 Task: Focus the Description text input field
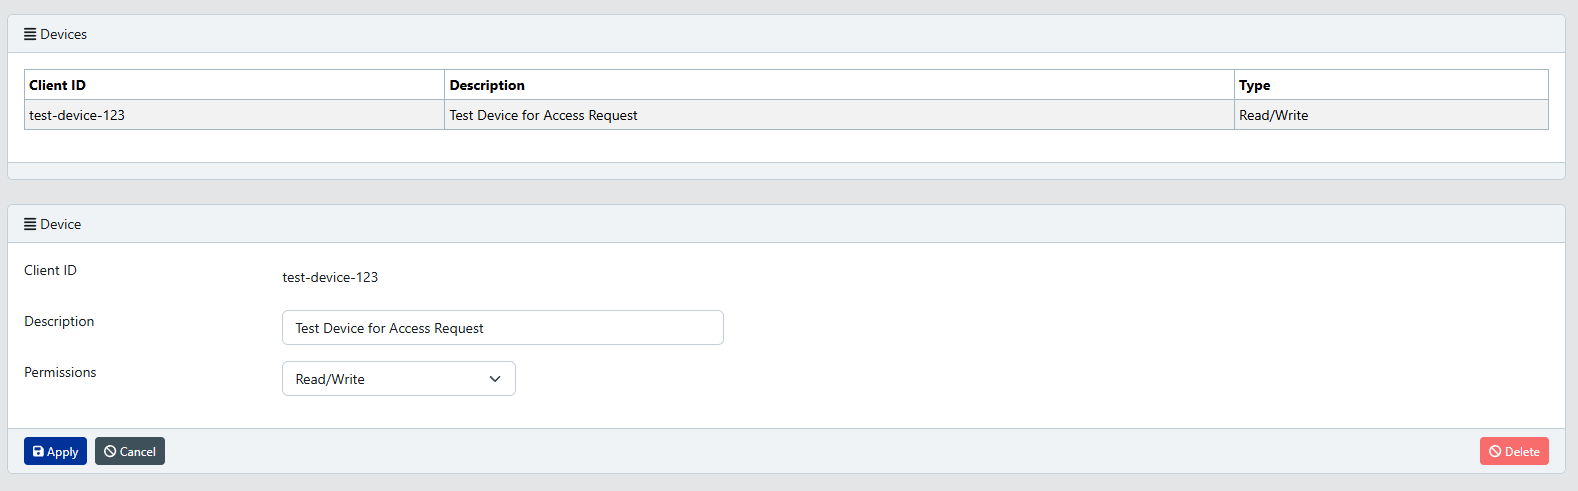coord(502,328)
